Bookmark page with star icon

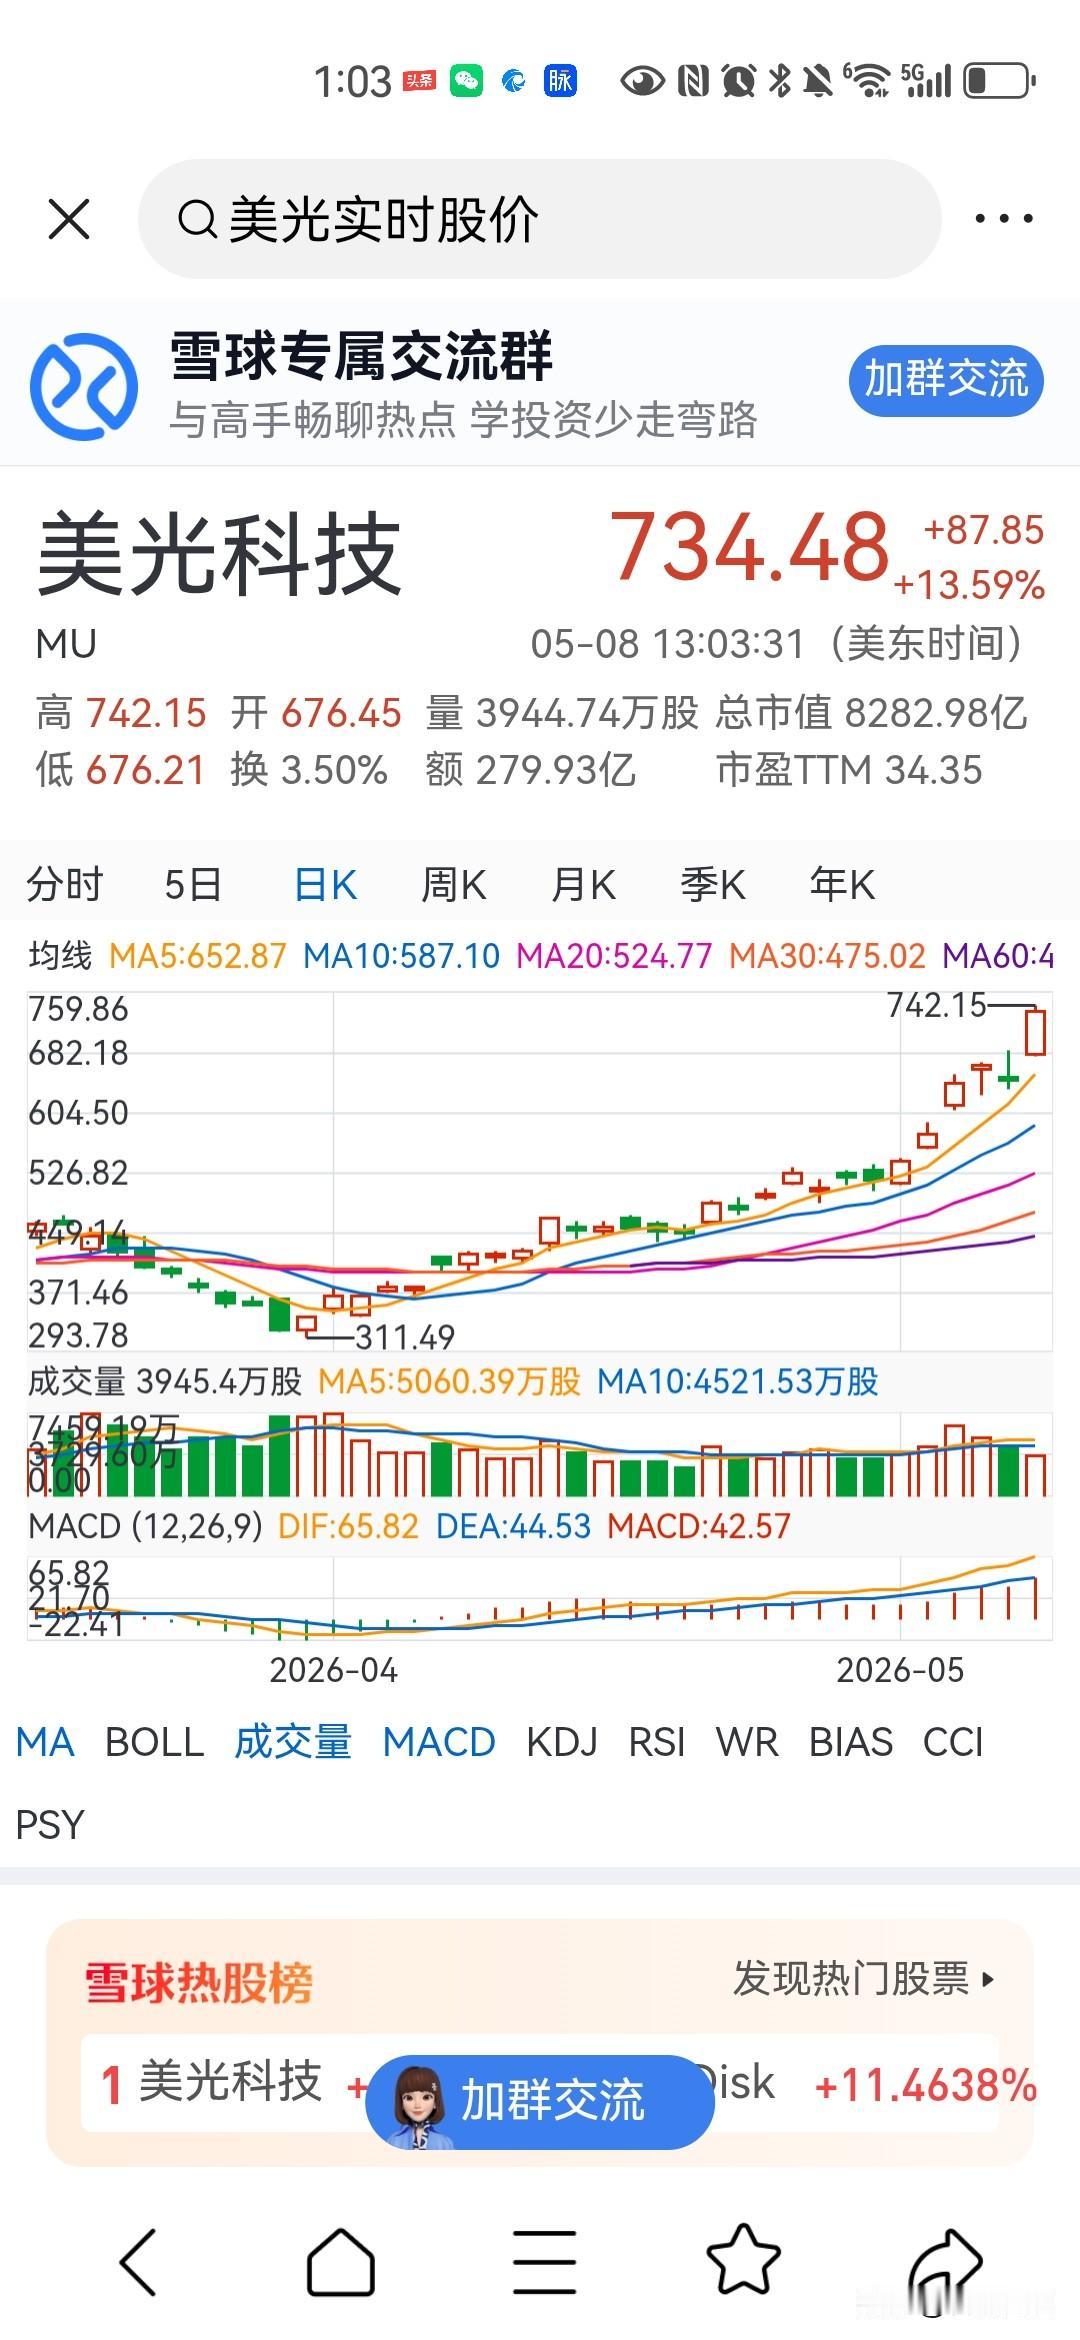pyautogui.click(x=743, y=2260)
